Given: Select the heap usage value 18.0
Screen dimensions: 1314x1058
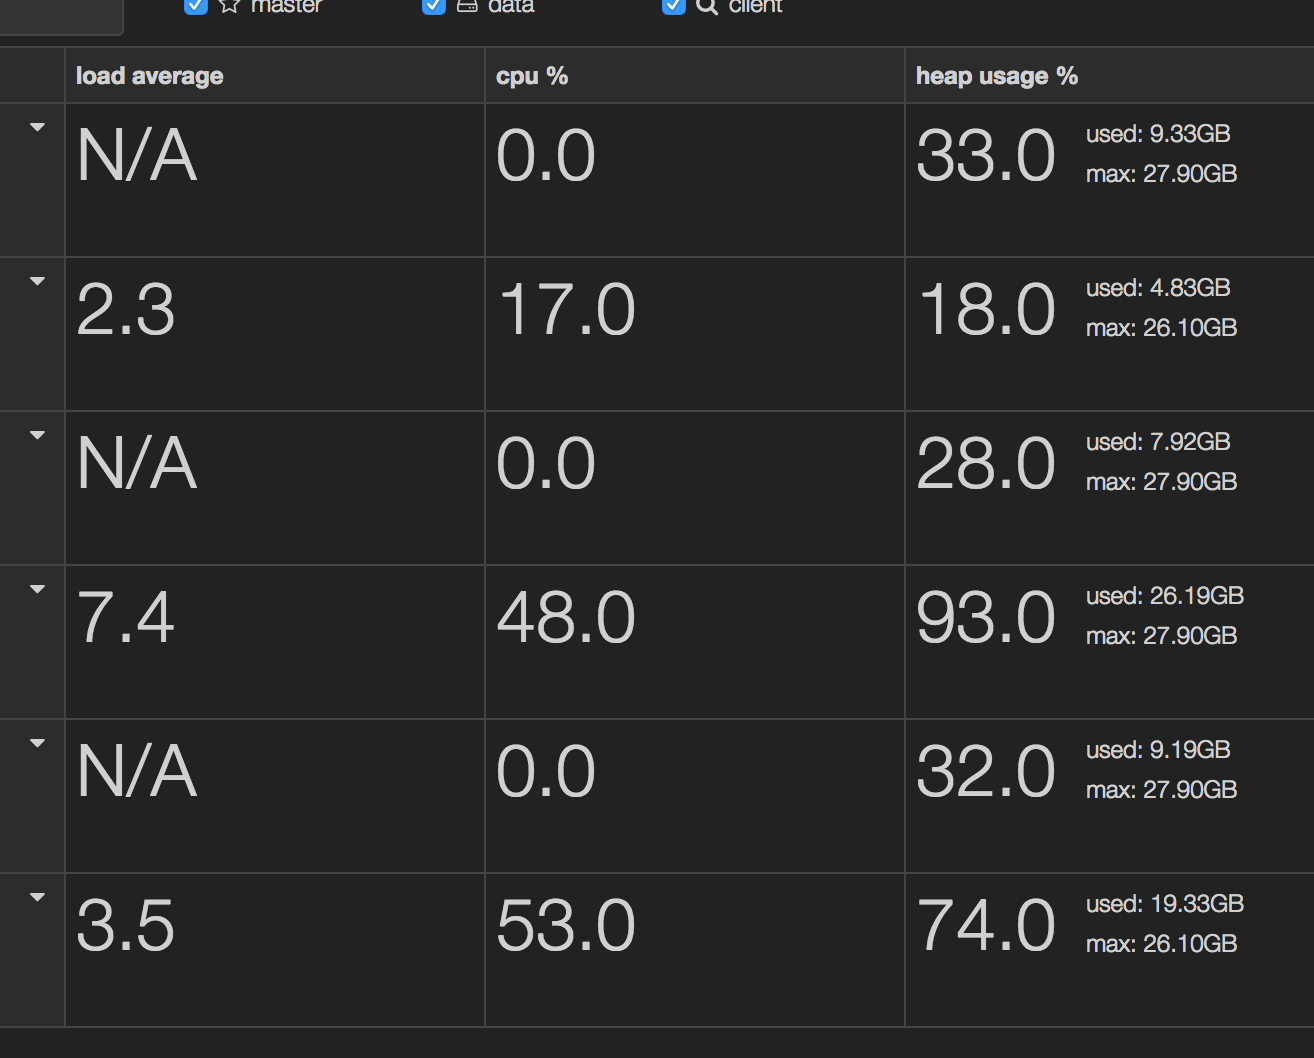Looking at the screenshot, I should click(x=987, y=309).
